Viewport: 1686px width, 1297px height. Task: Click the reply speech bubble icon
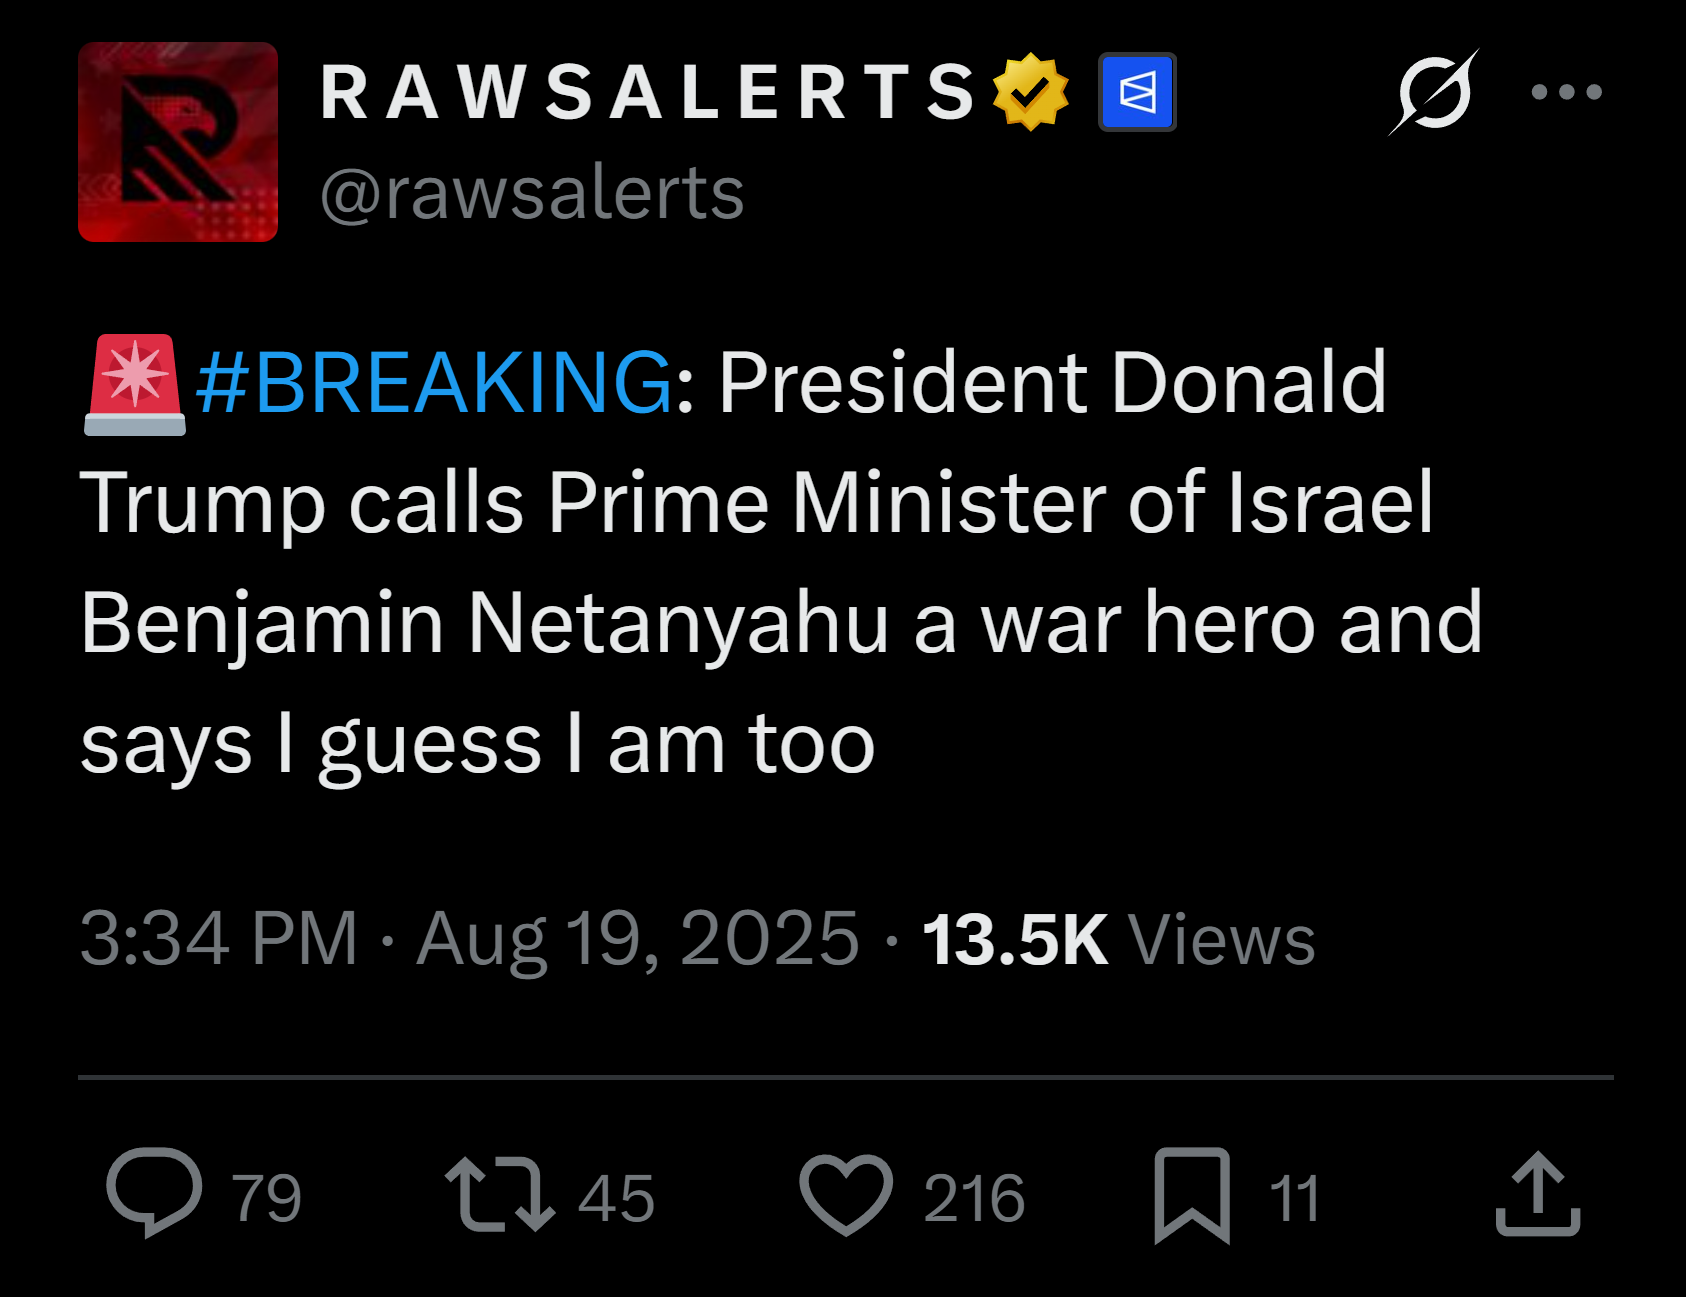click(x=154, y=1193)
